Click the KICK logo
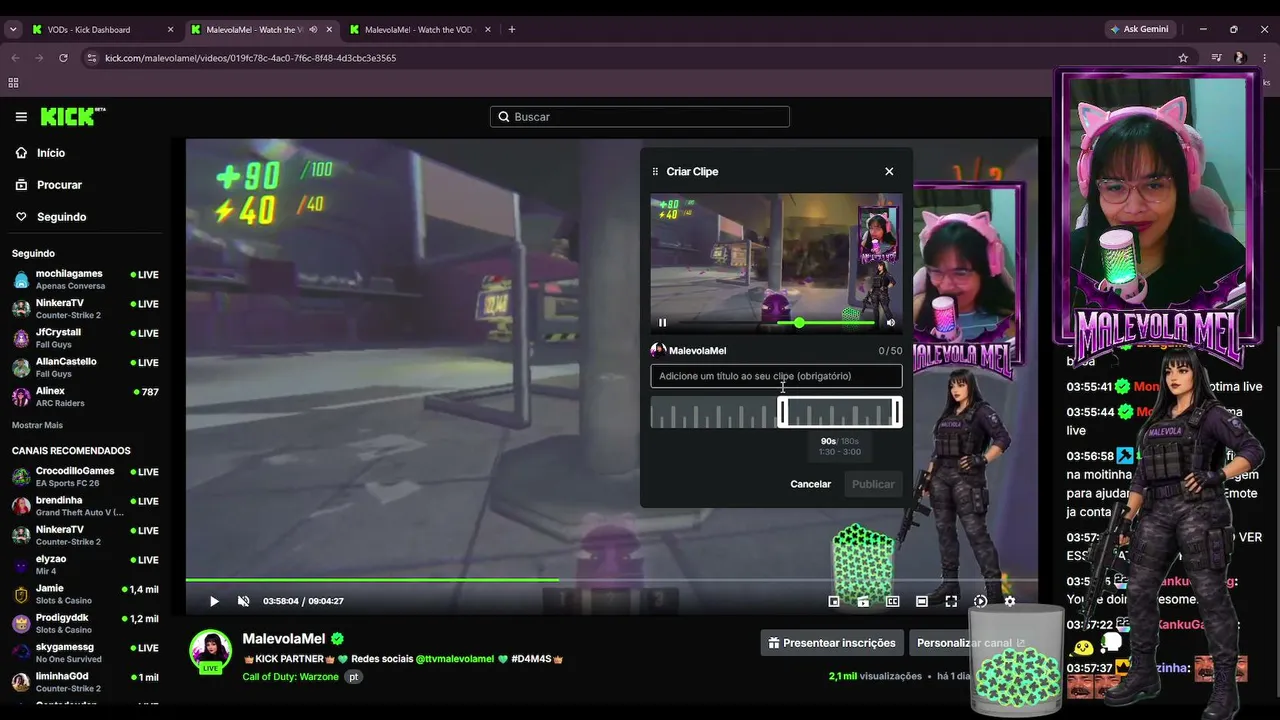Screen dimensions: 1280x720 tap(73, 117)
